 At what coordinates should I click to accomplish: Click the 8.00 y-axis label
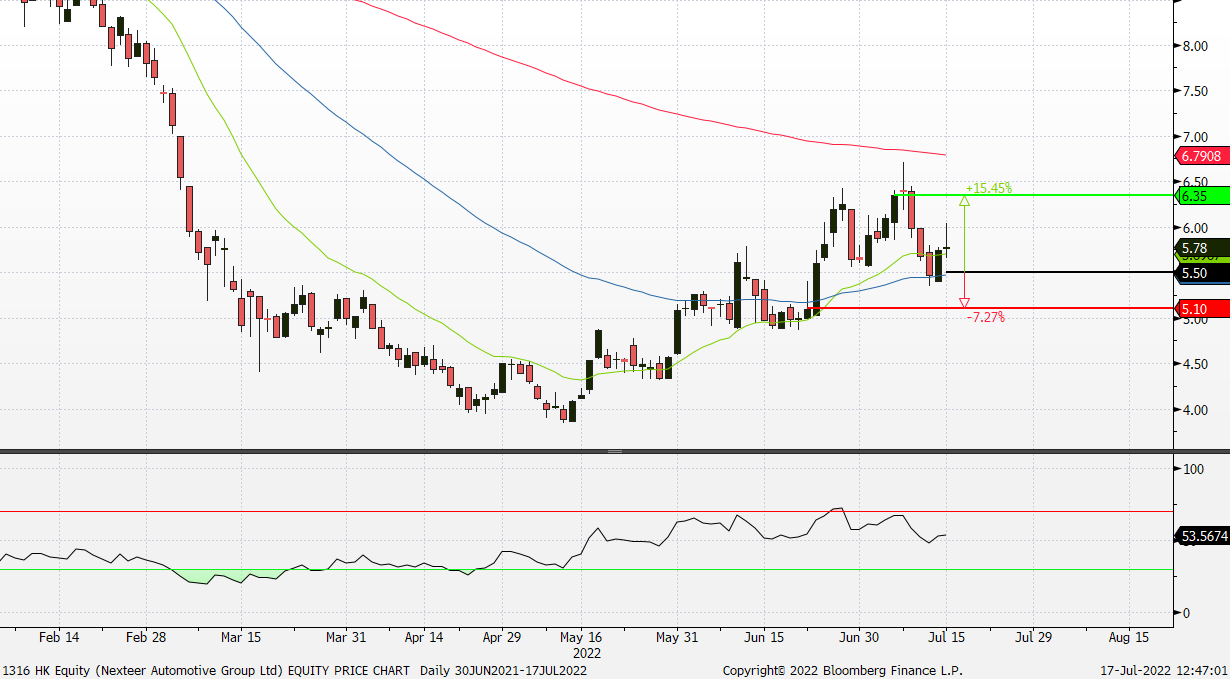[1196, 46]
